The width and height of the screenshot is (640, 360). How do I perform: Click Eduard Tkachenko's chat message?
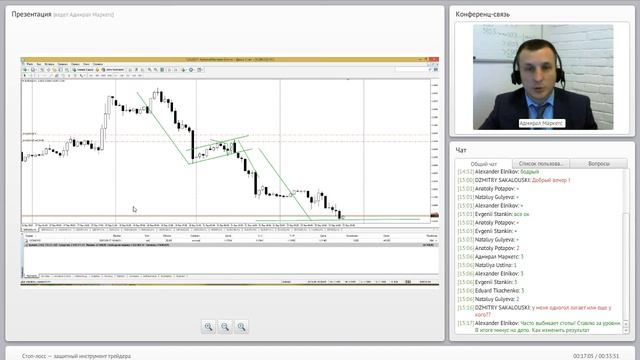click(491, 291)
